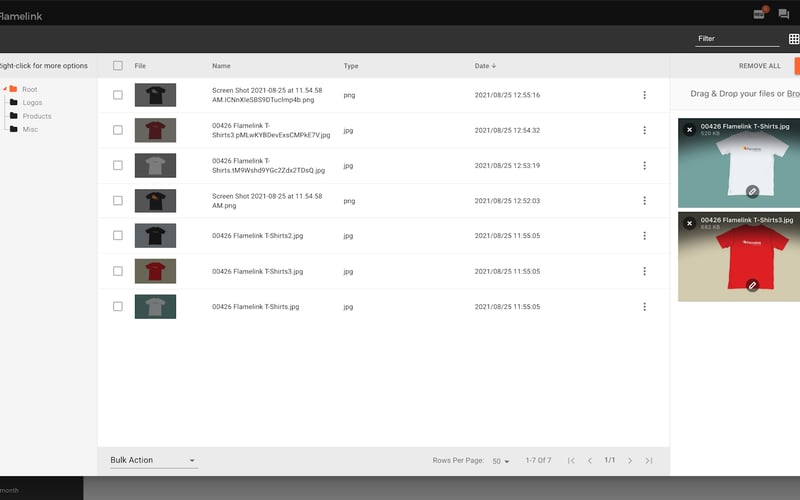Select the Logos folder icon
This screenshot has height=500, width=800.
(14, 102)
